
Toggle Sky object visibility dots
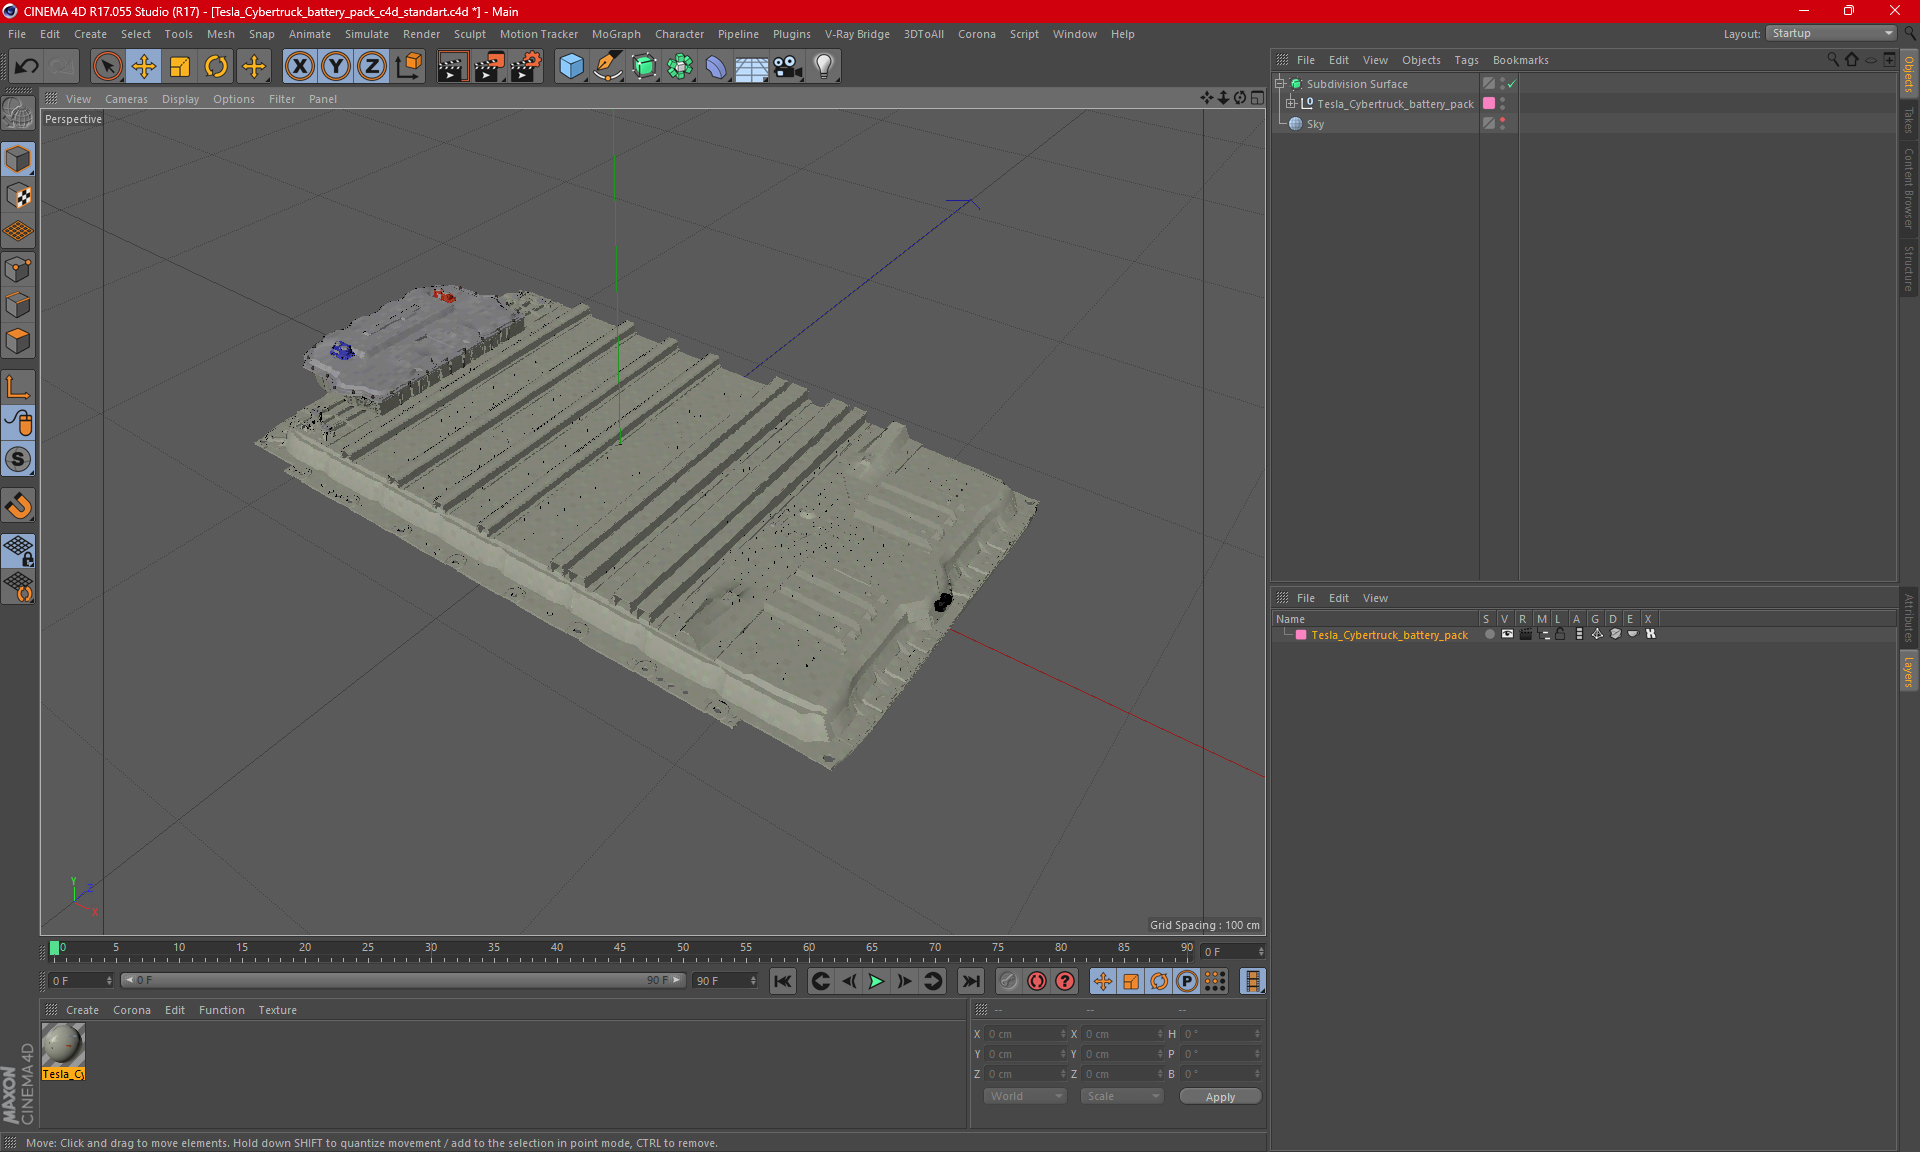coord(1502,123)
